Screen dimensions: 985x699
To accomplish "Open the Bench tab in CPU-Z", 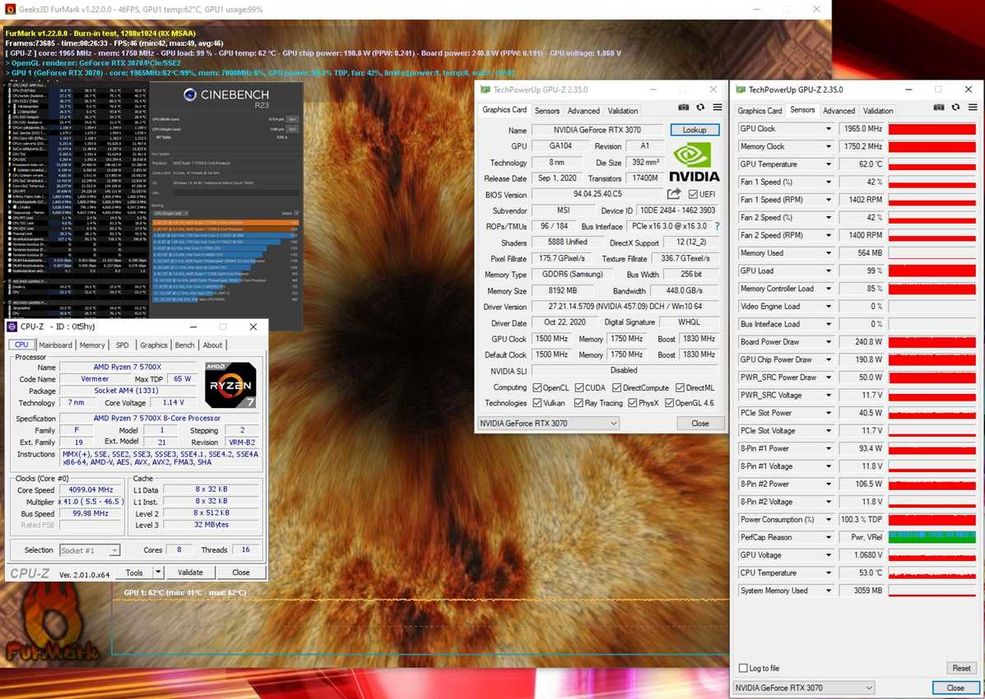I will [x=184, y=345].
